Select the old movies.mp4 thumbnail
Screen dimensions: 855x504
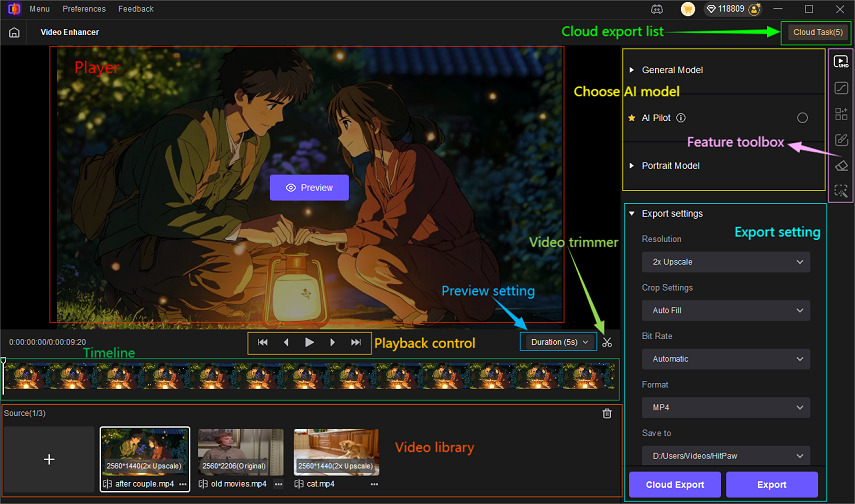(x=240, y=452)
